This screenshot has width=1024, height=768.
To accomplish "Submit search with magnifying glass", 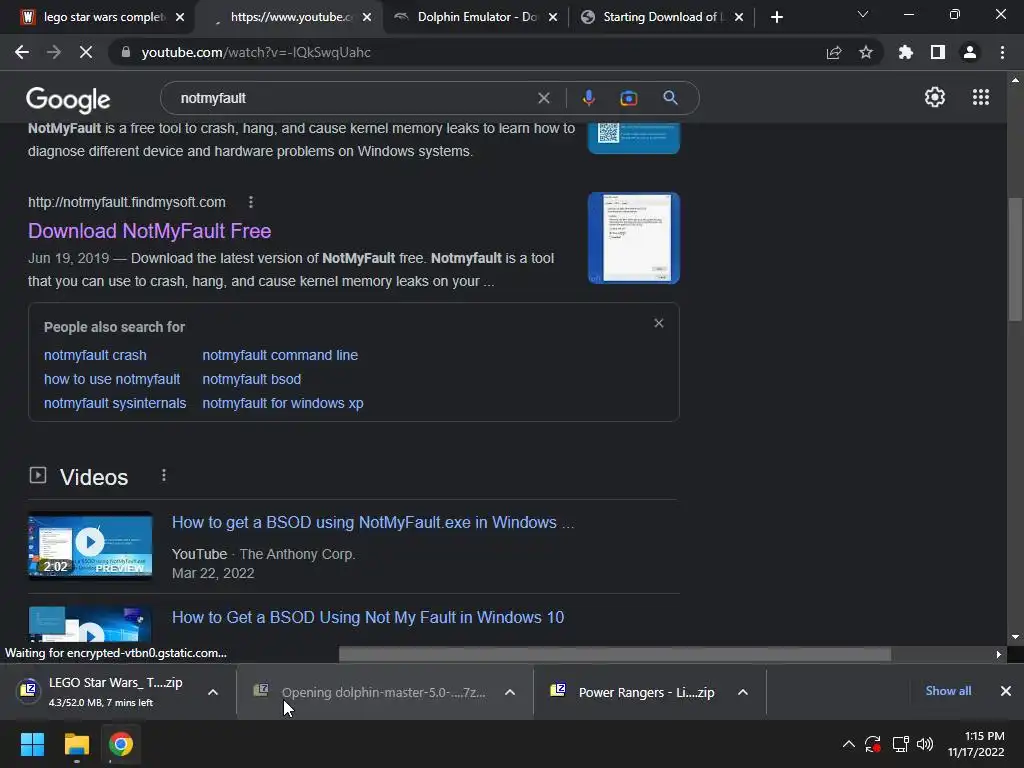I will tap(670, 98).
